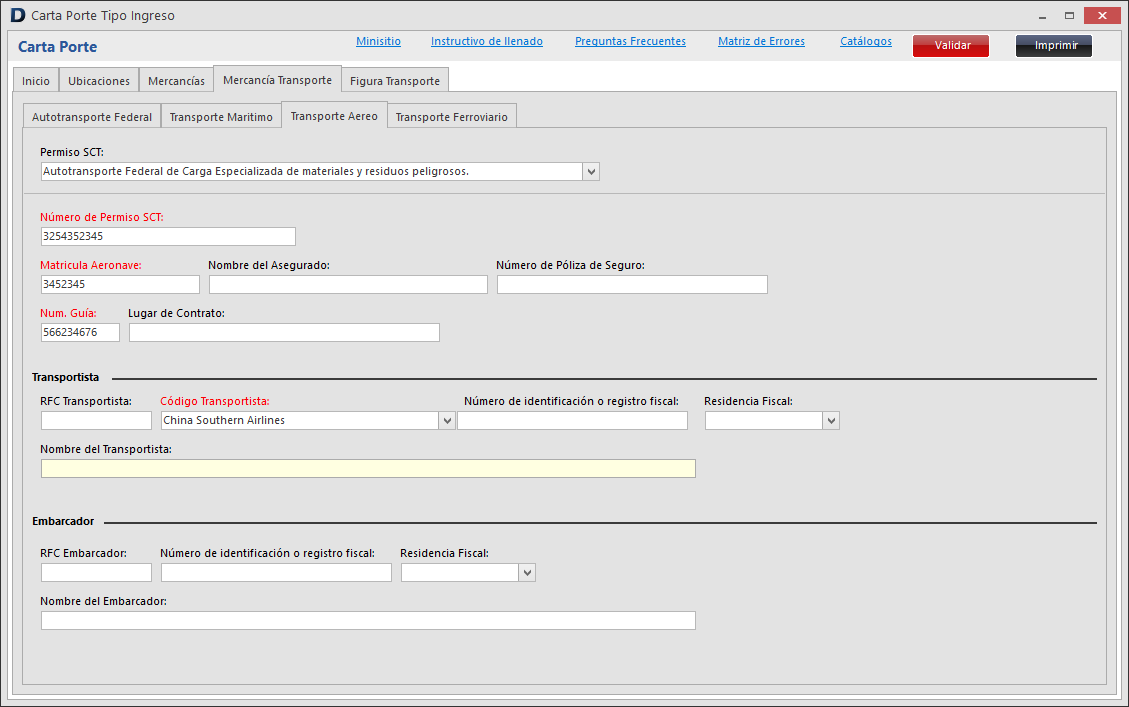Viewport: 1129px width, 707px height.
Task: Click the Imprimir button
Action: (1054, 46)
